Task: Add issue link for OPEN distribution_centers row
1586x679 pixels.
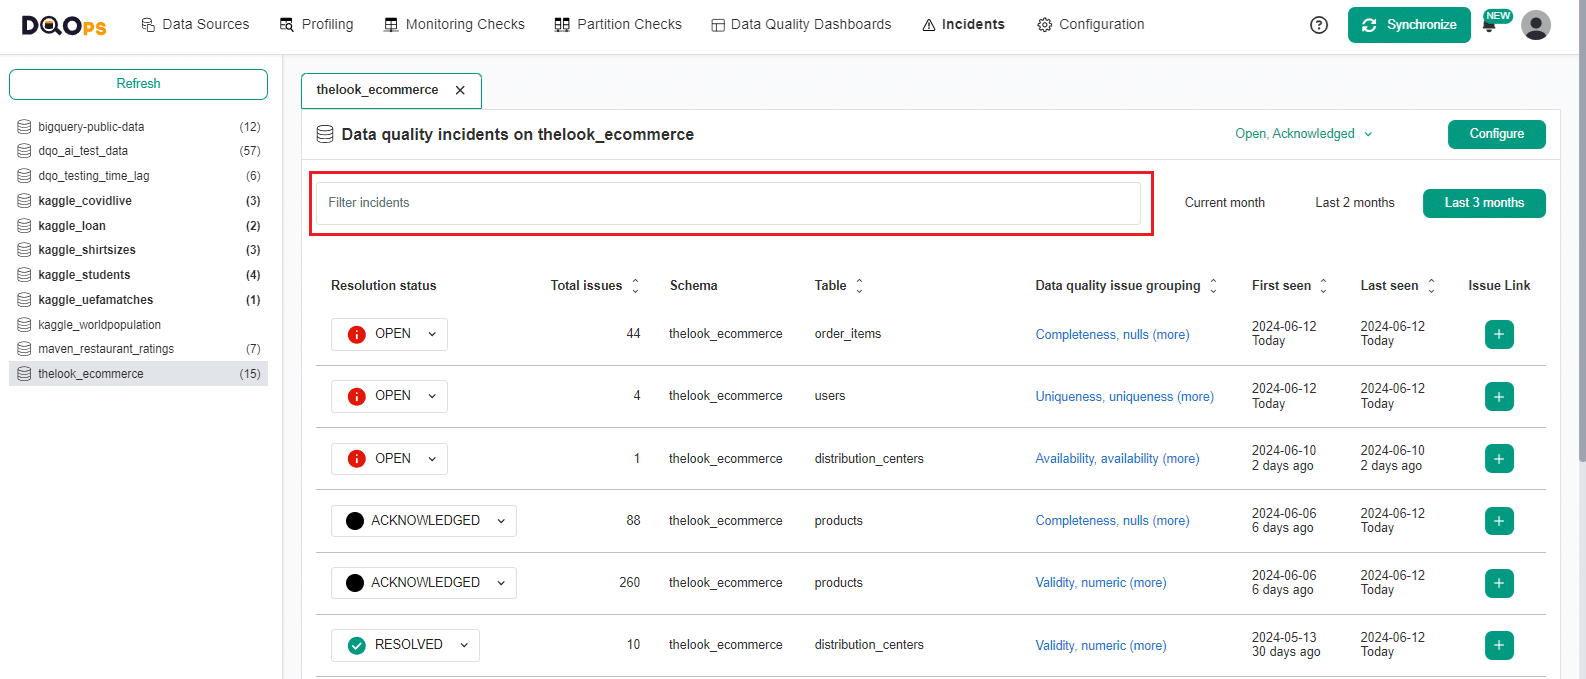Action: 1499,459
